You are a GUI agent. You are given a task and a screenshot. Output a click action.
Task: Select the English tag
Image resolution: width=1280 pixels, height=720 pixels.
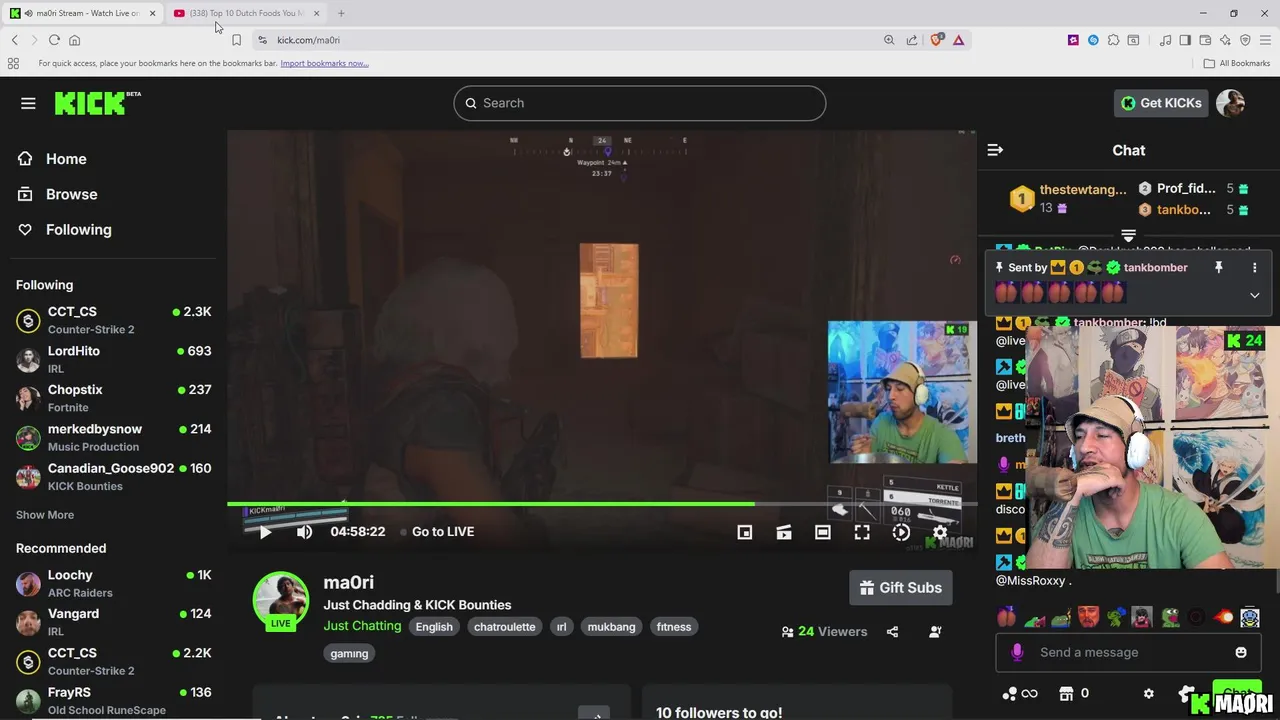click(x=434, y=627)
